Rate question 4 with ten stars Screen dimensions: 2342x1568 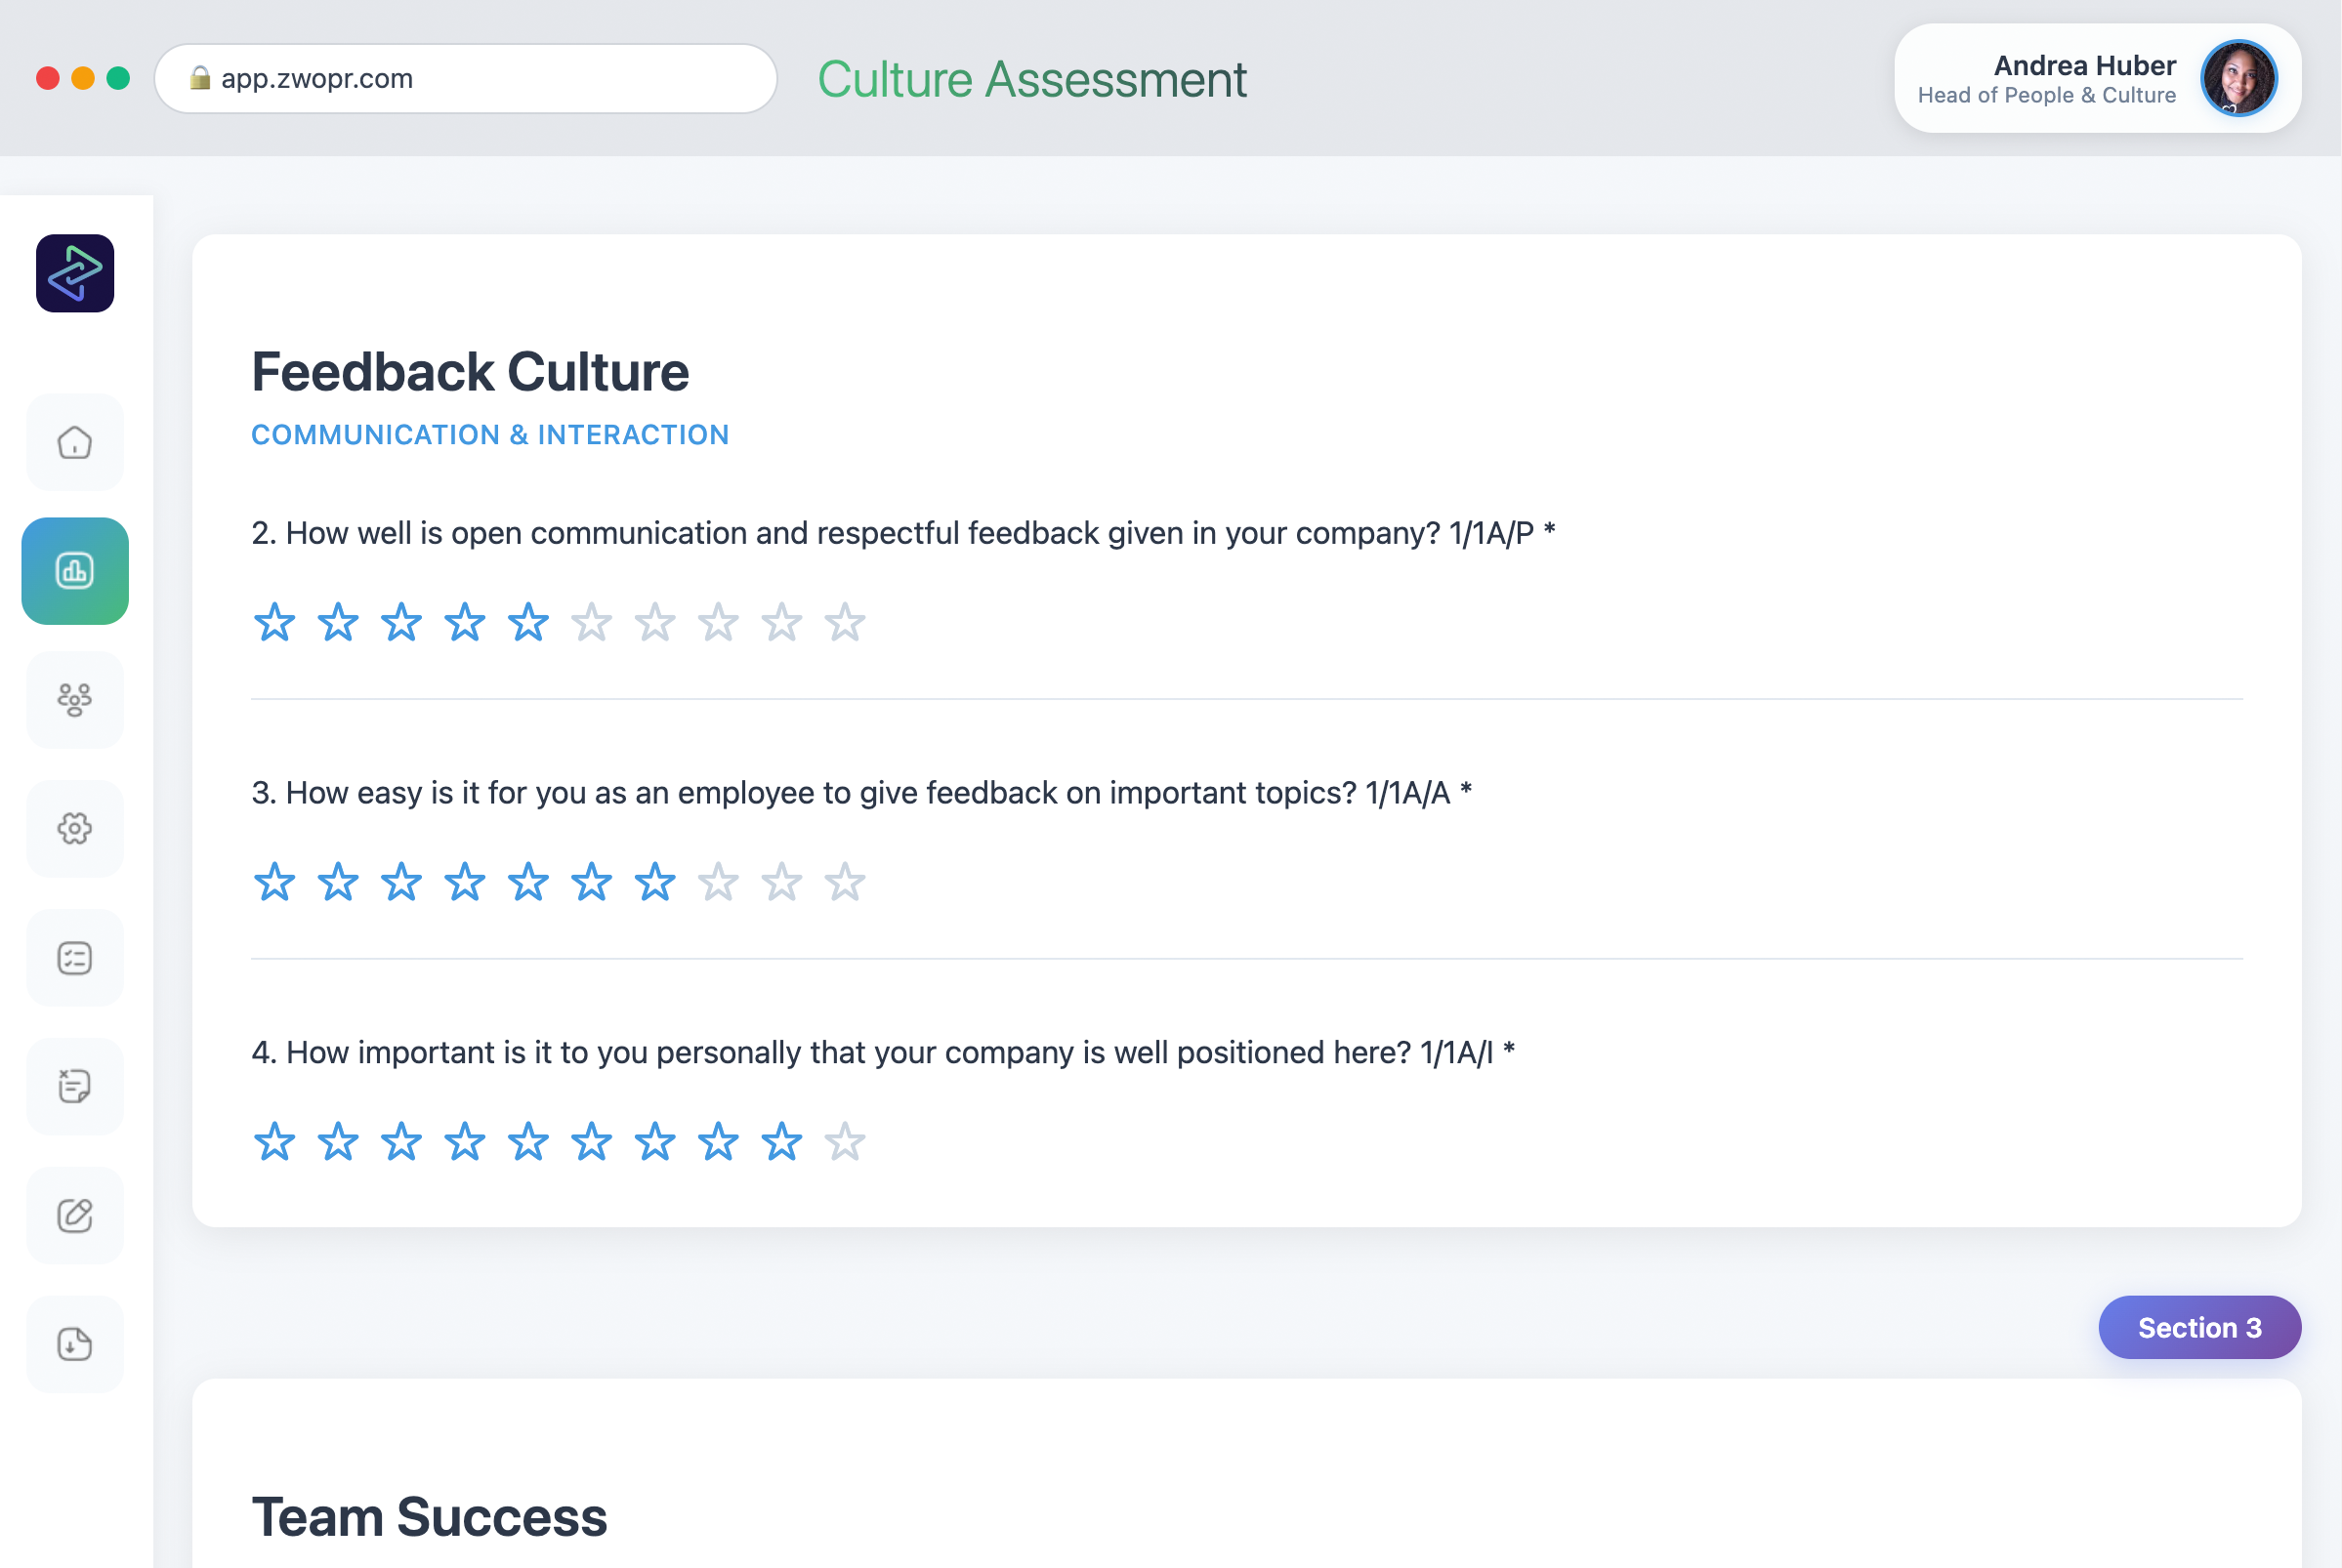(844, 1142)
